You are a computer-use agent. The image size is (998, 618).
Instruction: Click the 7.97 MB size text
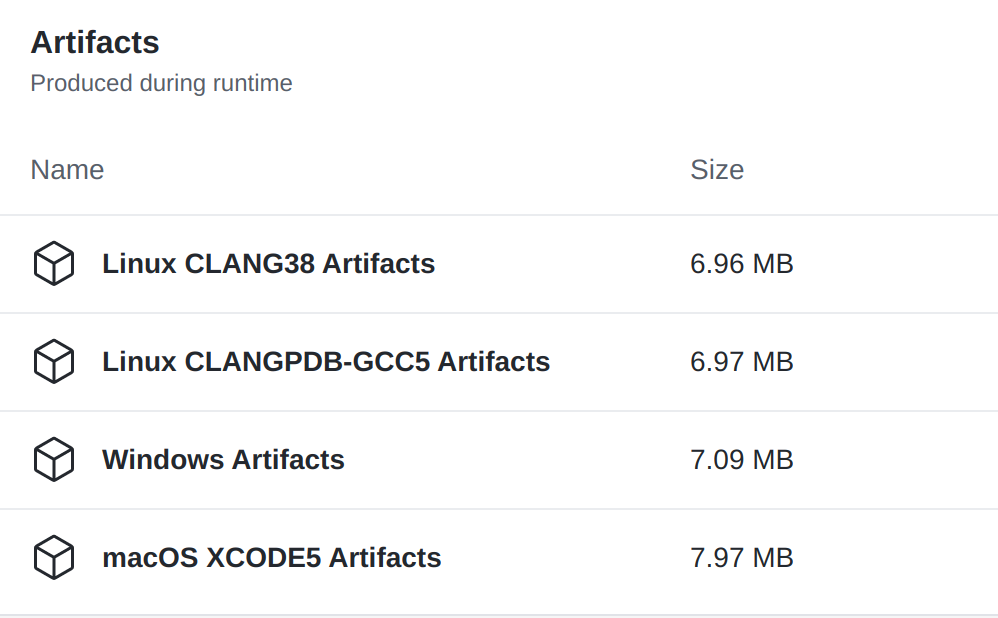(x=741, y=558)
